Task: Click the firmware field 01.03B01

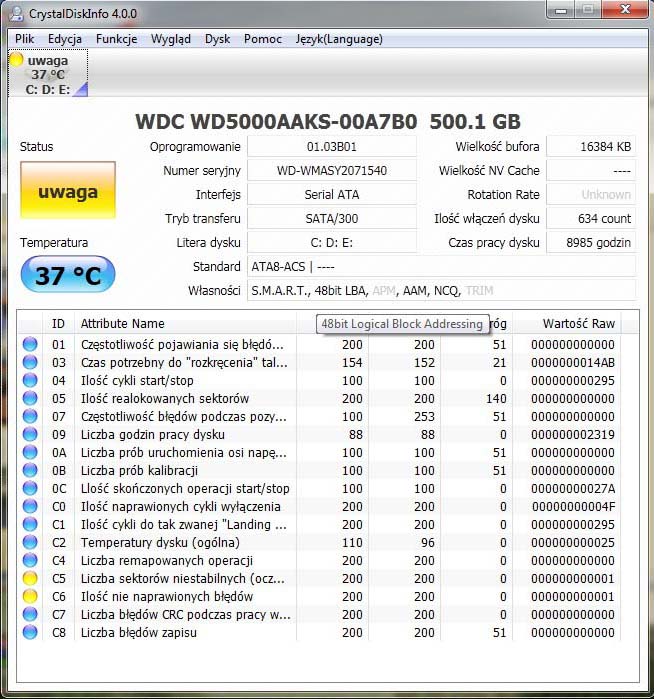Action: 332,147
